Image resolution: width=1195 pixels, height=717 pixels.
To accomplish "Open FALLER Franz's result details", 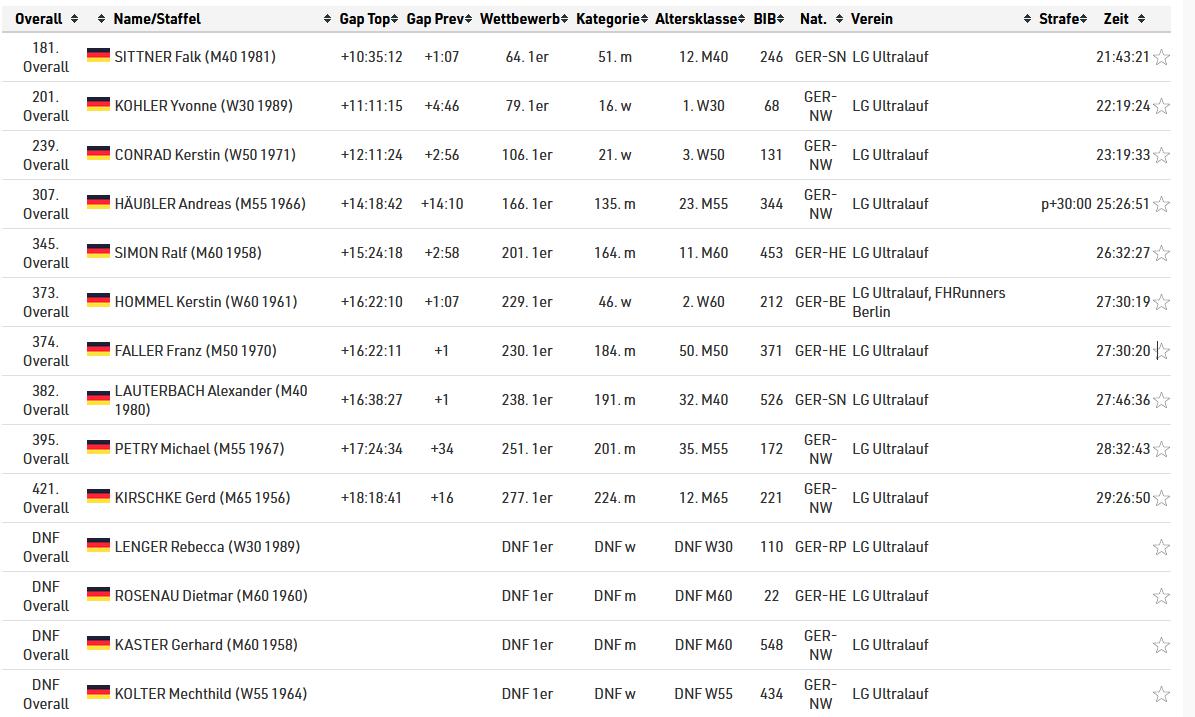I will [195, 351].
